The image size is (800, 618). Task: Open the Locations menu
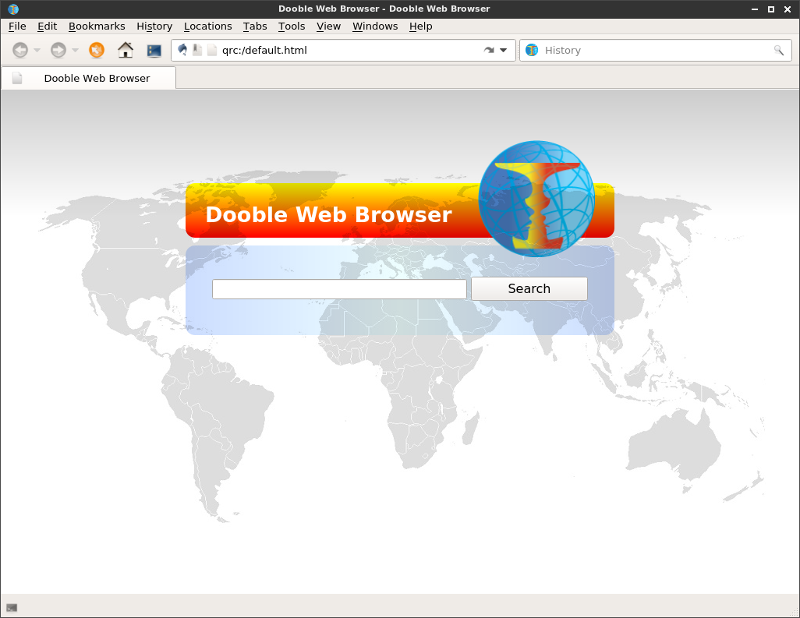(207, 26)
